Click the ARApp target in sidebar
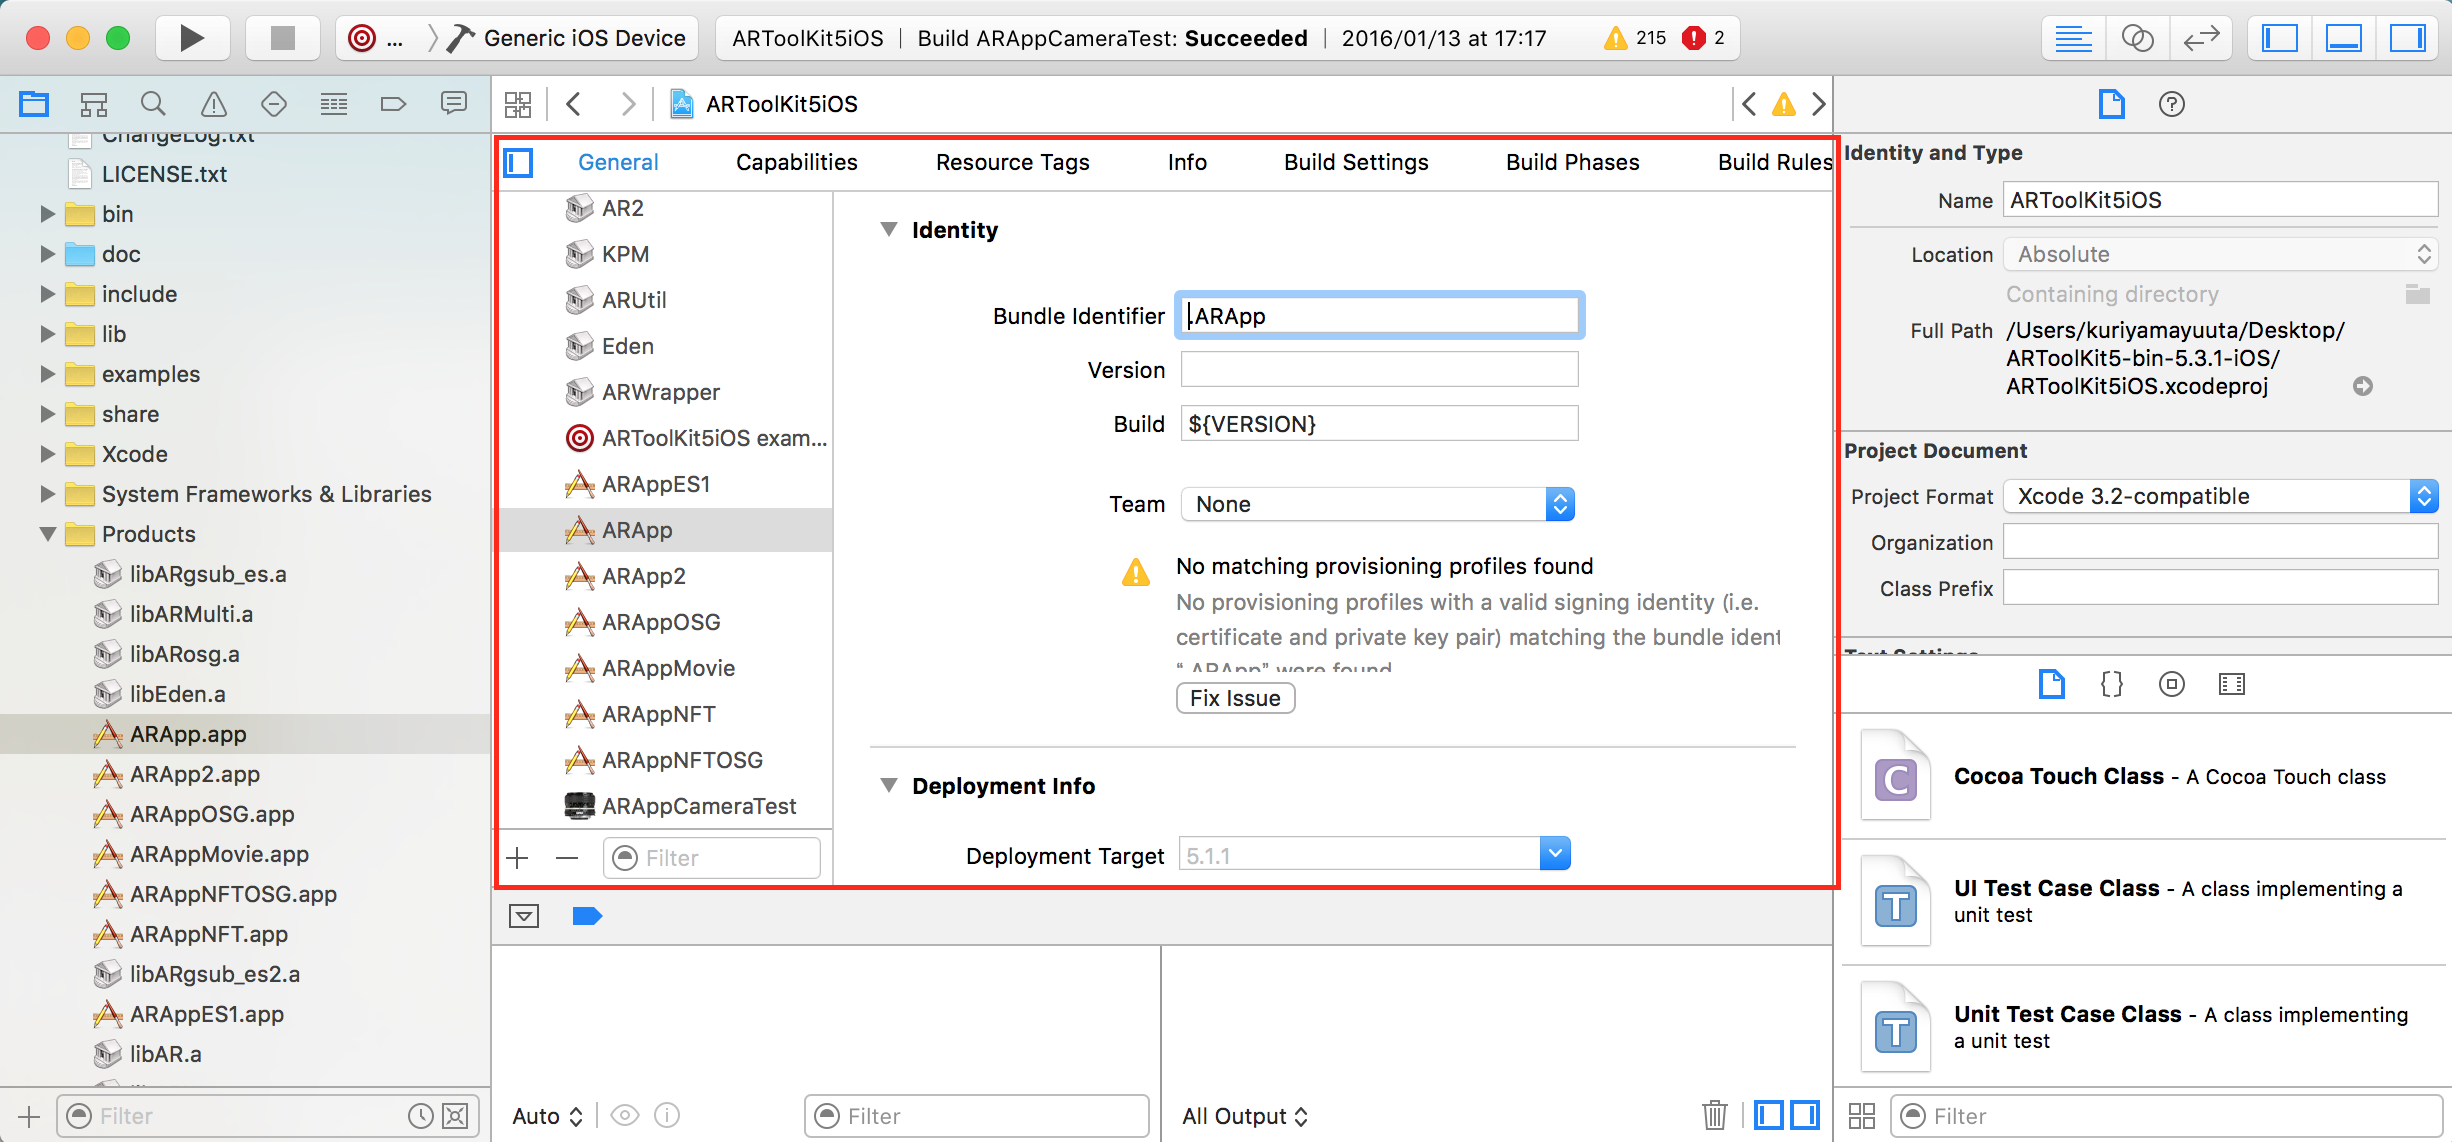Viewport: 2452px width, 1142px height. (638, 529)
